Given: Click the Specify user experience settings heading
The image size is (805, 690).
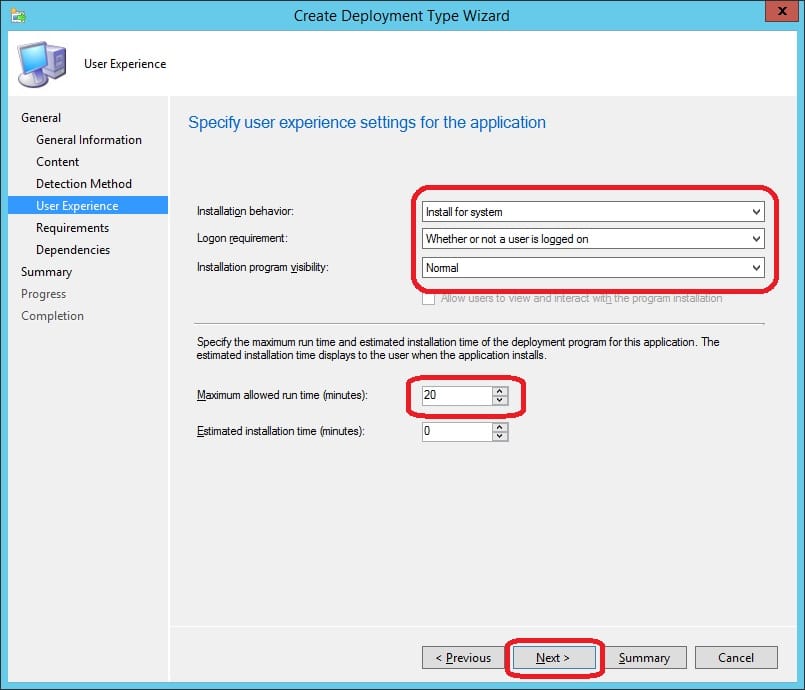Looking at the screenshot, I should (367, 123).
